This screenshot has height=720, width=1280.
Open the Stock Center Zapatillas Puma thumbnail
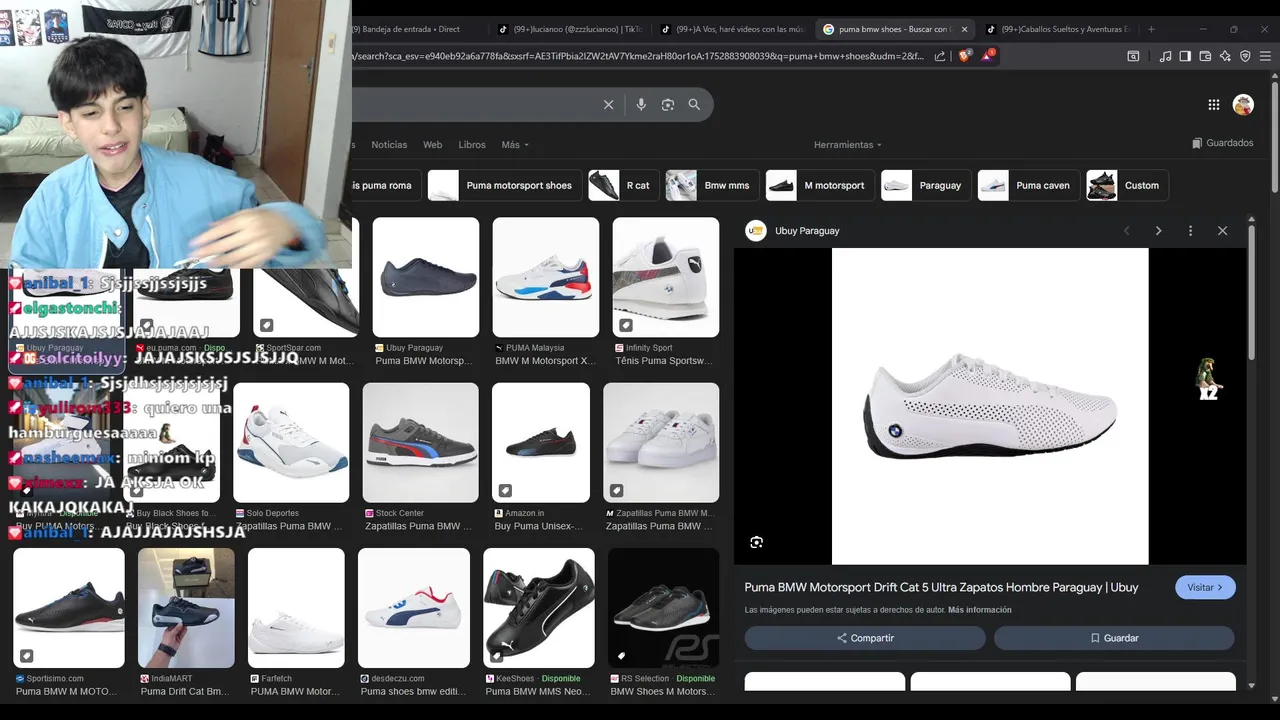pos(420,442)
